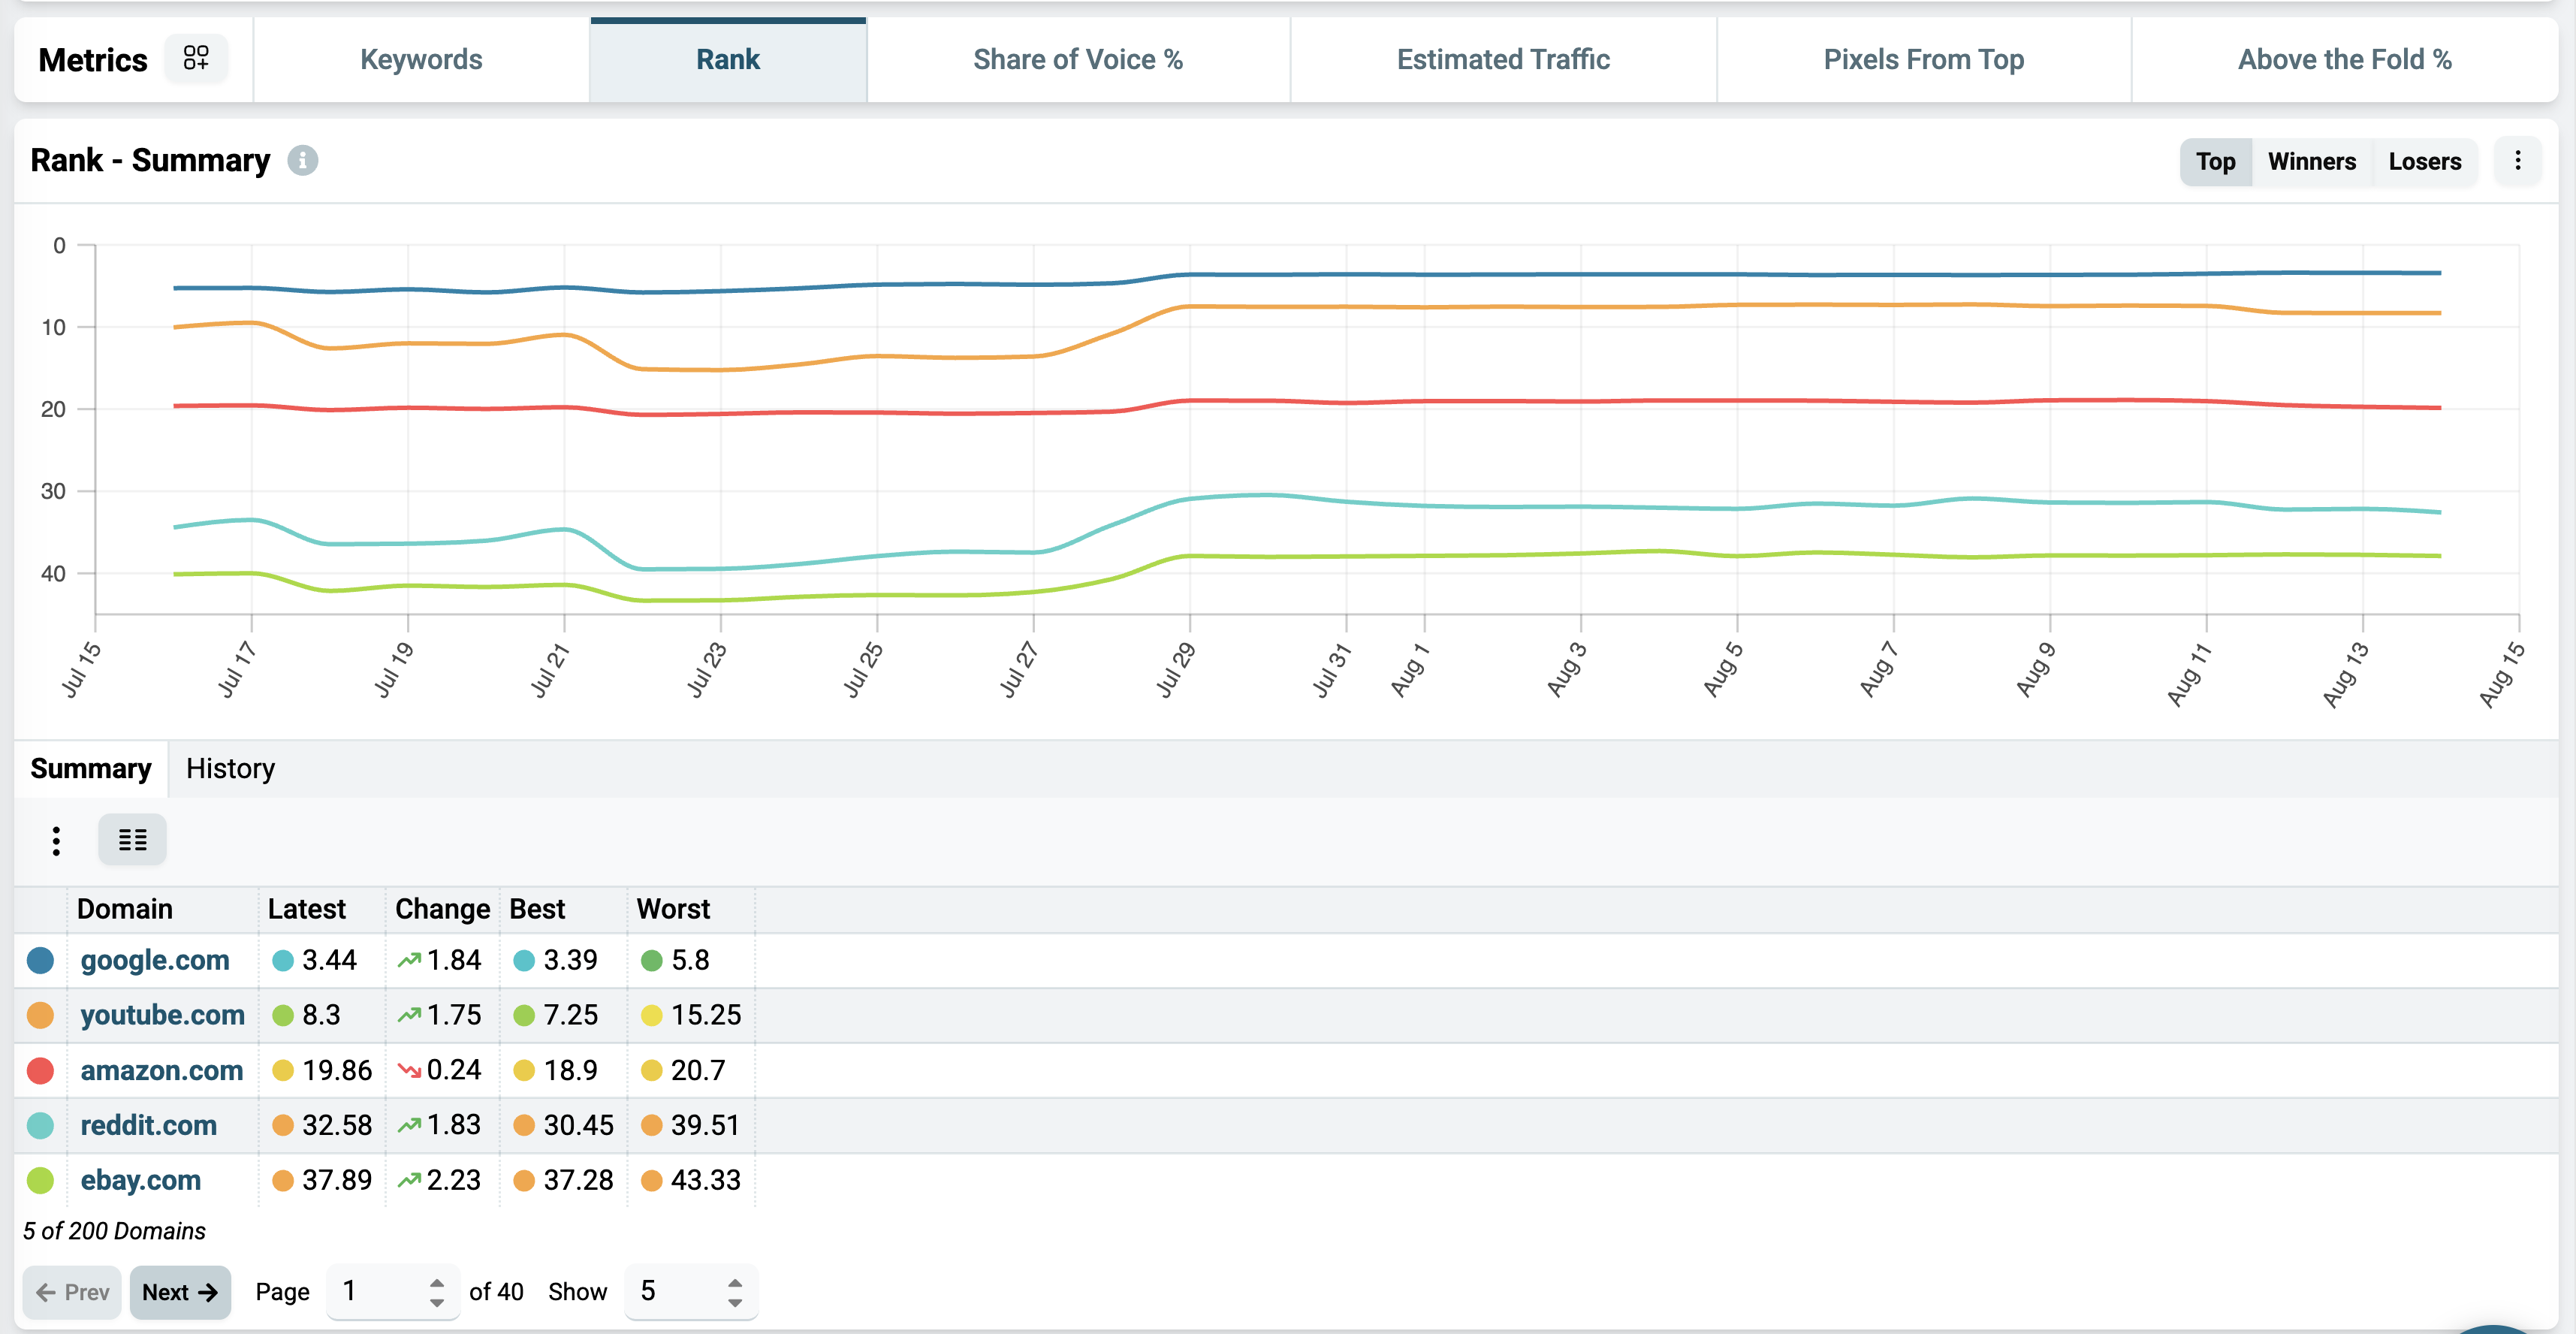Open the add metrics widget icon
Image resolution: width=2576 pixels, height=1334 pixels.
pyautogui.click(x=196, y=58)
